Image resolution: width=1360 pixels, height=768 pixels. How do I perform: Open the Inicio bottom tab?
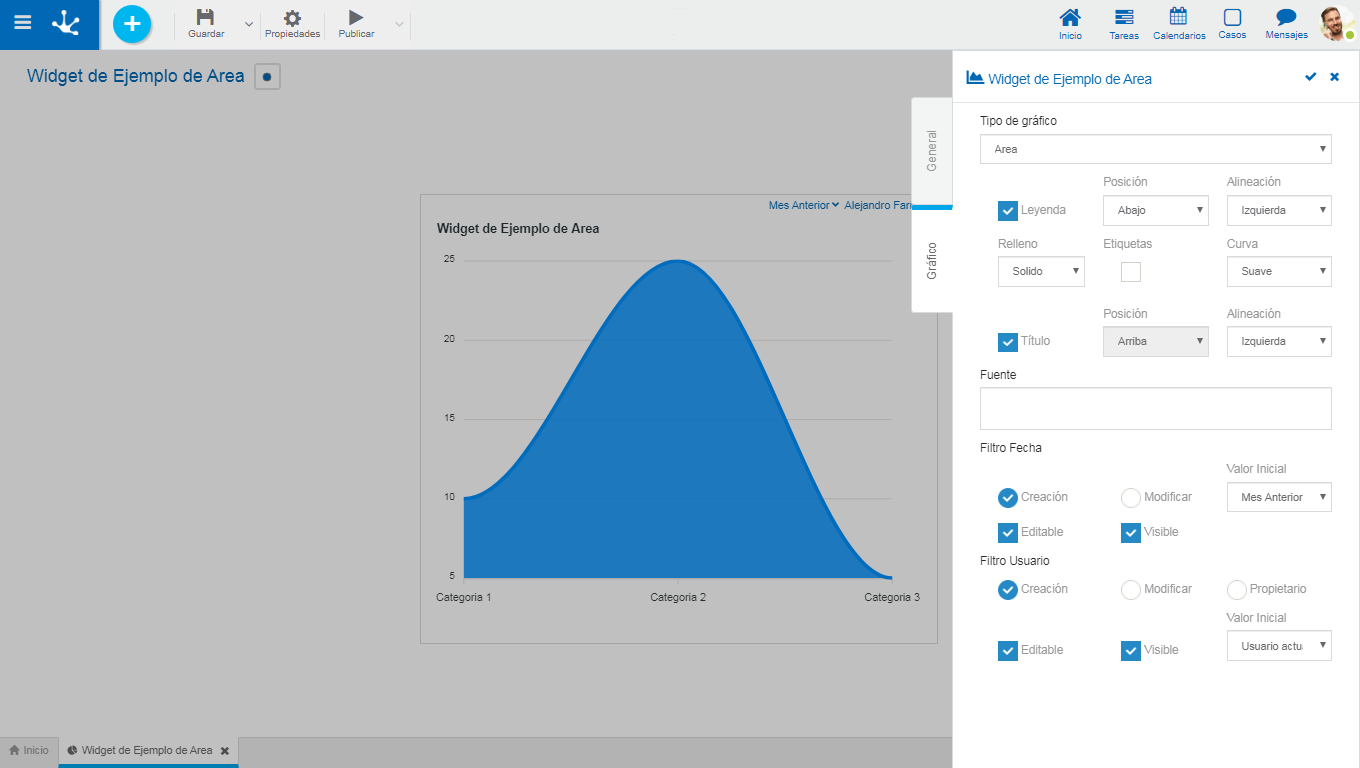[29, 750]
